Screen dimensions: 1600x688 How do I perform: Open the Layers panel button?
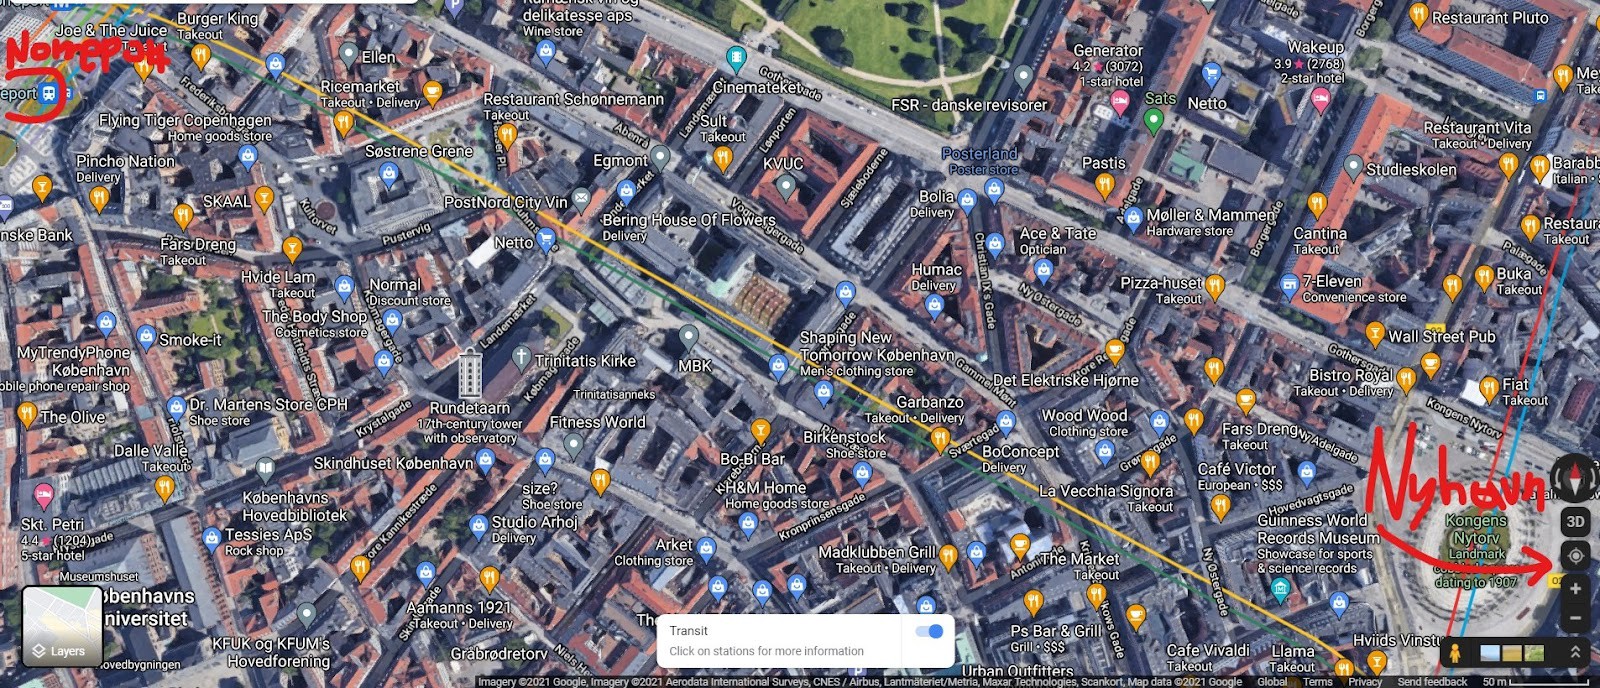tap(62, 626)
